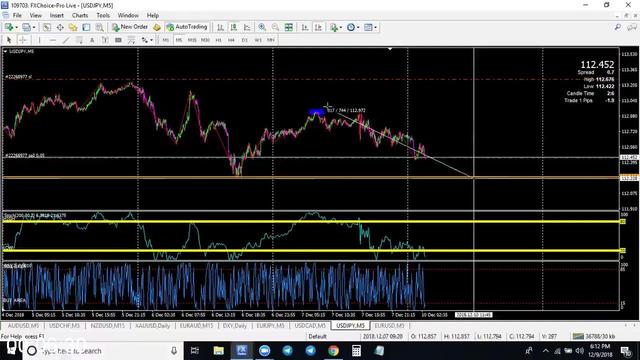Open the File menu

[17, 15]
